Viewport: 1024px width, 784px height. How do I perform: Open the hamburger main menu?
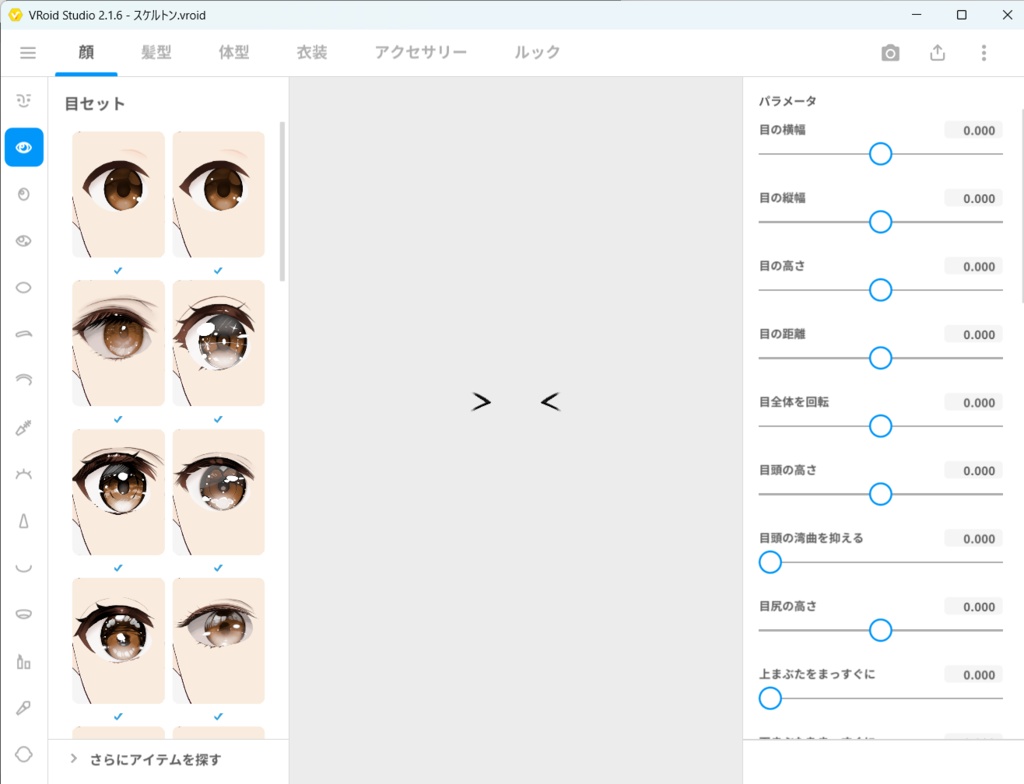click(x=27, y=53)
